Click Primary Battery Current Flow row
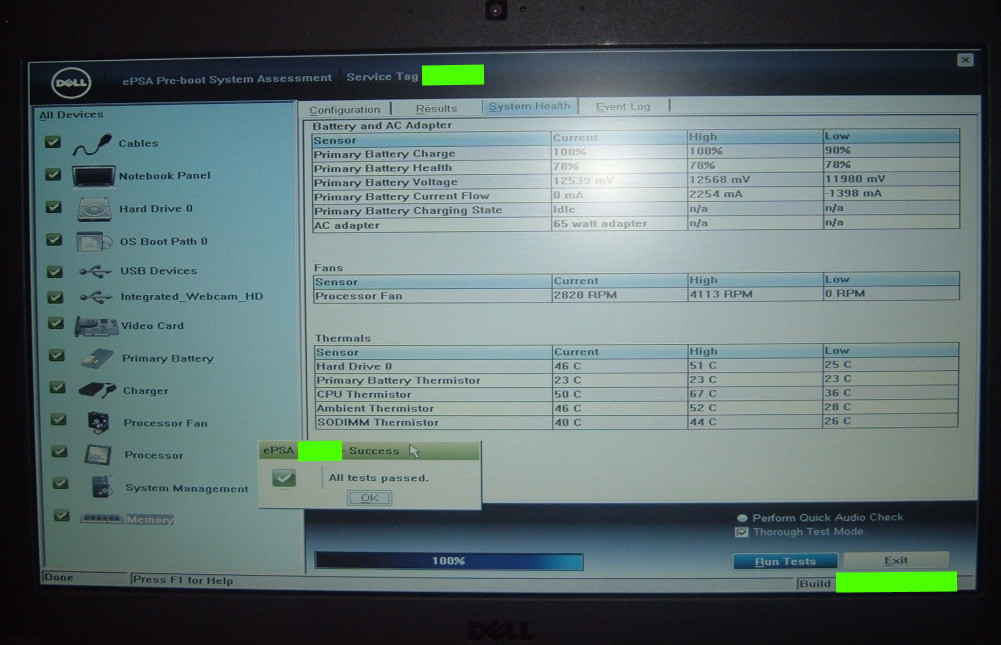1001x645 pixels. (635, 195)
